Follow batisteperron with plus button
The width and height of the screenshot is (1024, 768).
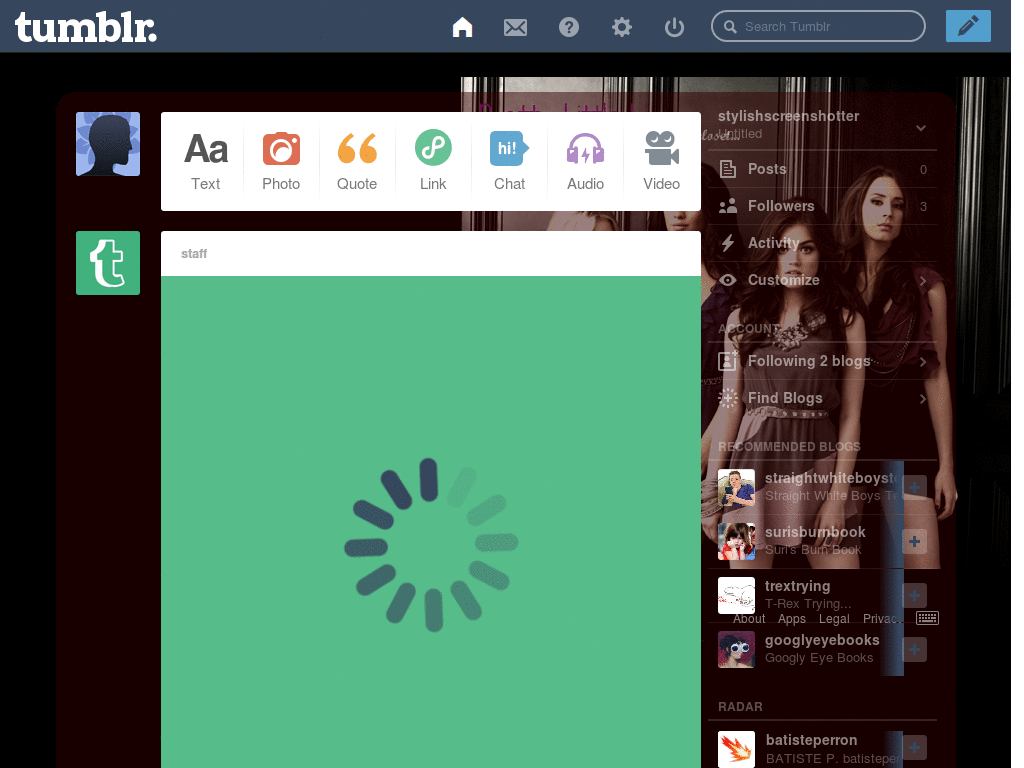click(x=914, y=748)
